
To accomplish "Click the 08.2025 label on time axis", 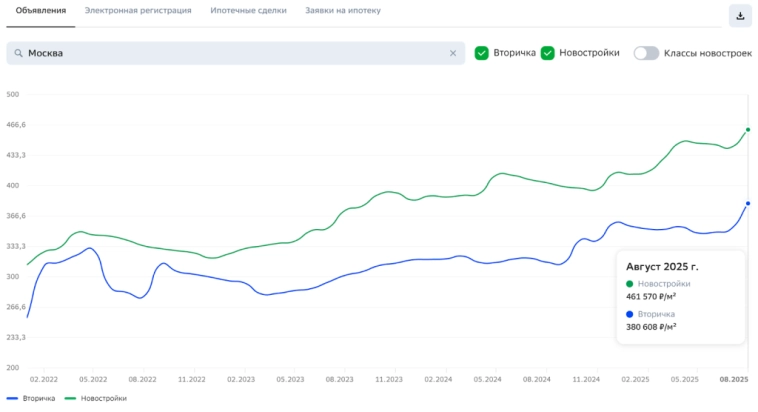I will [x=734, y=380].
